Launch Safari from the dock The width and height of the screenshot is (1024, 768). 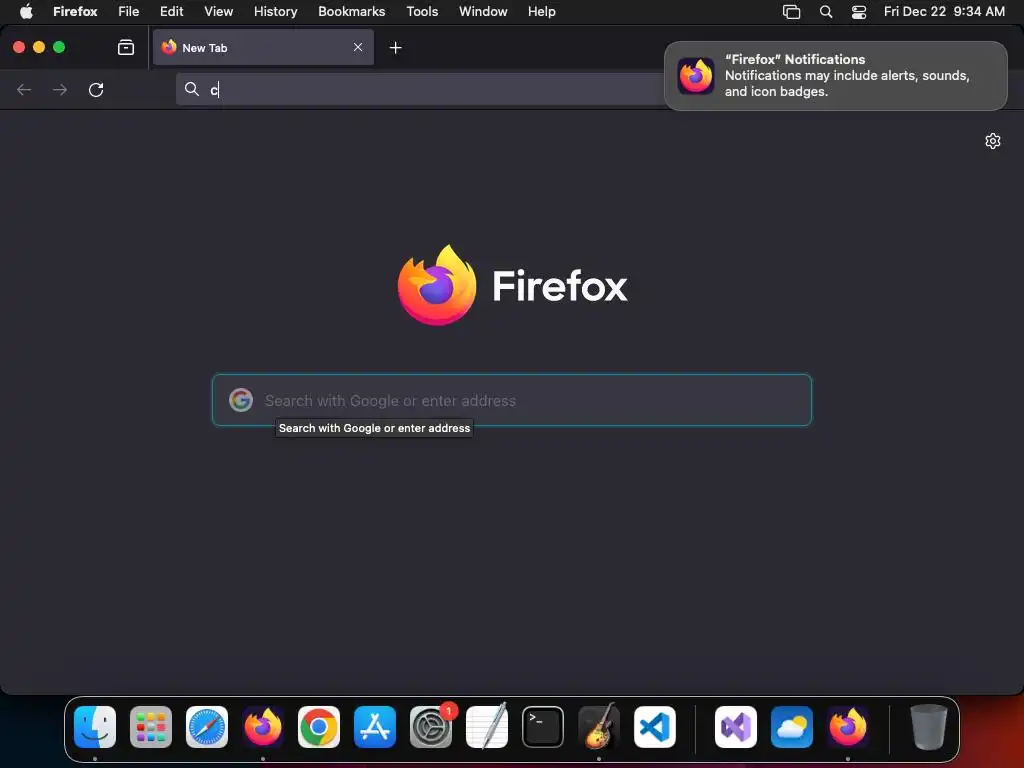pyautogui.click(x=207, y=726)
